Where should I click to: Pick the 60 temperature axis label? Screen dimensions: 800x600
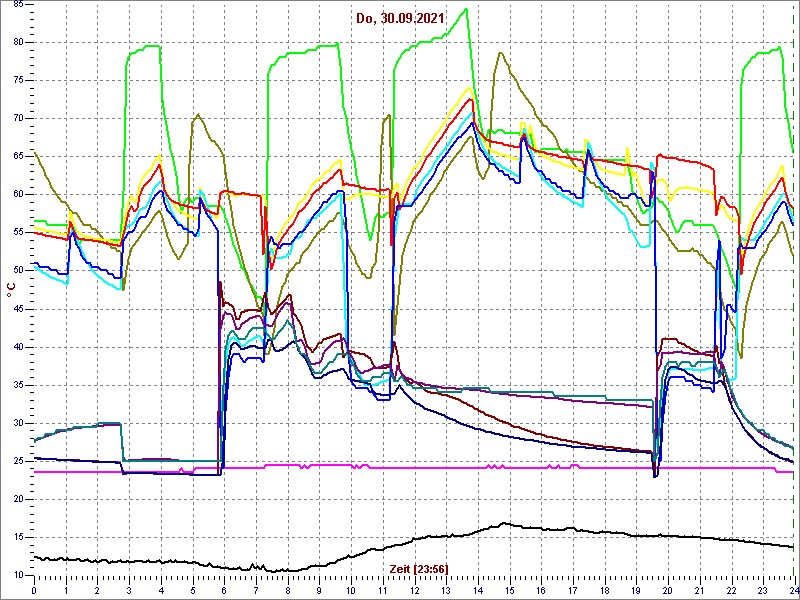pyautogui.click(x=18, y=194)
